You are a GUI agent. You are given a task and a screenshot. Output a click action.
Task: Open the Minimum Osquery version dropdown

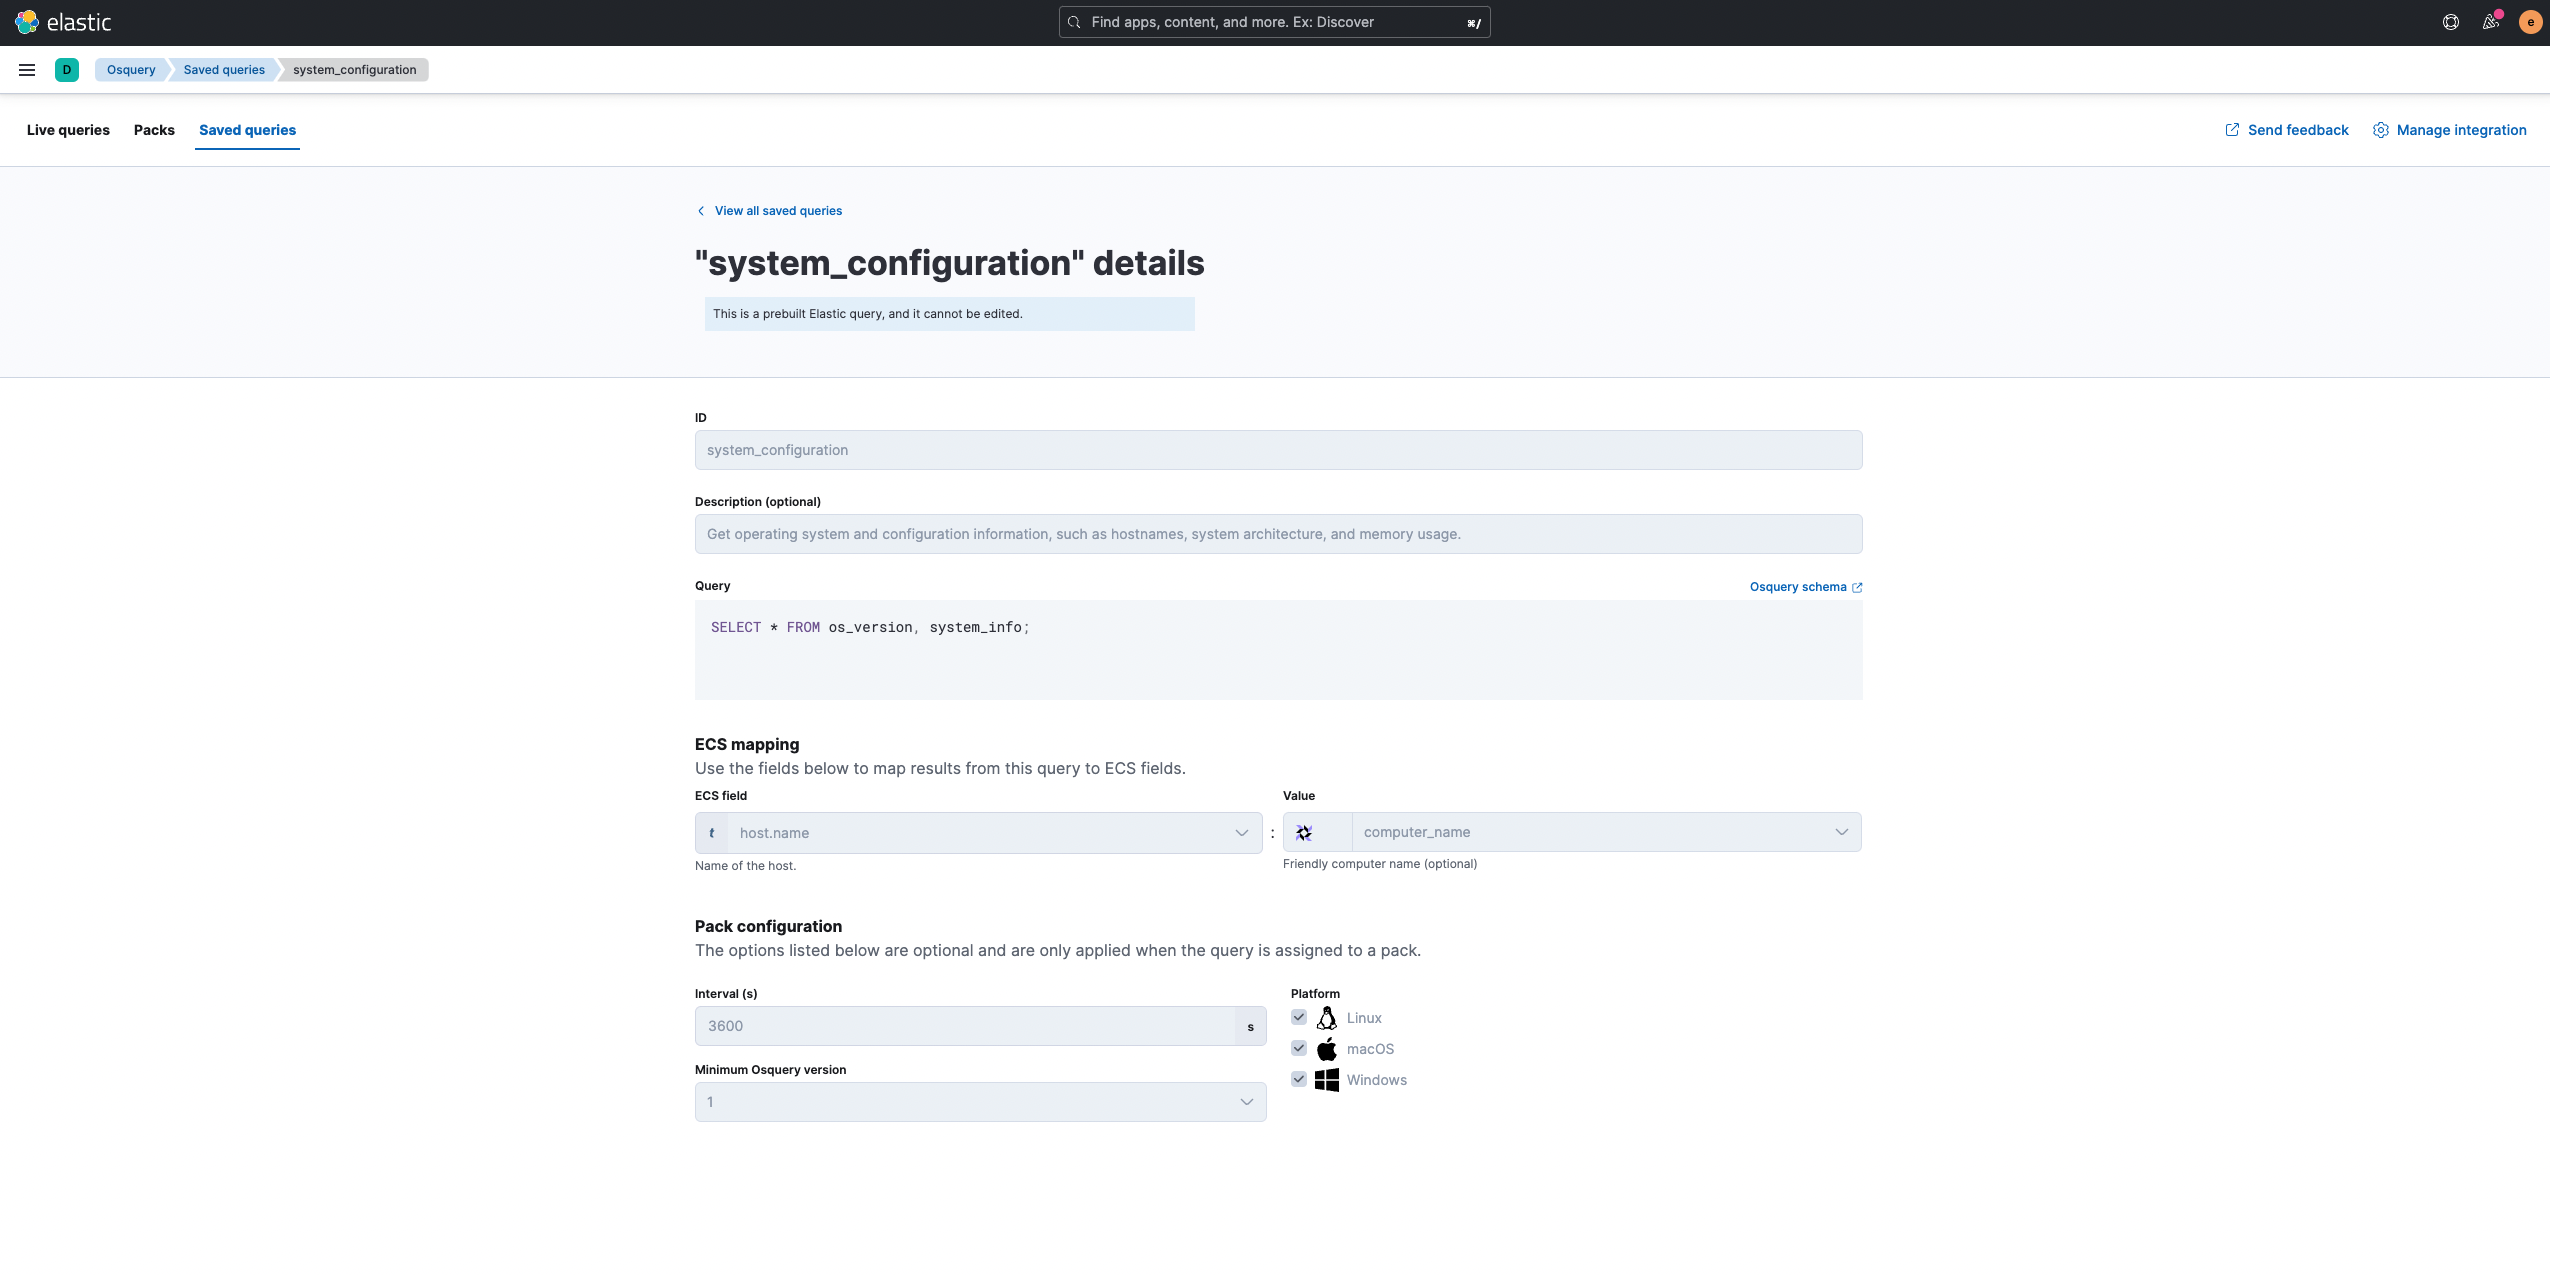[1246, 1102]
